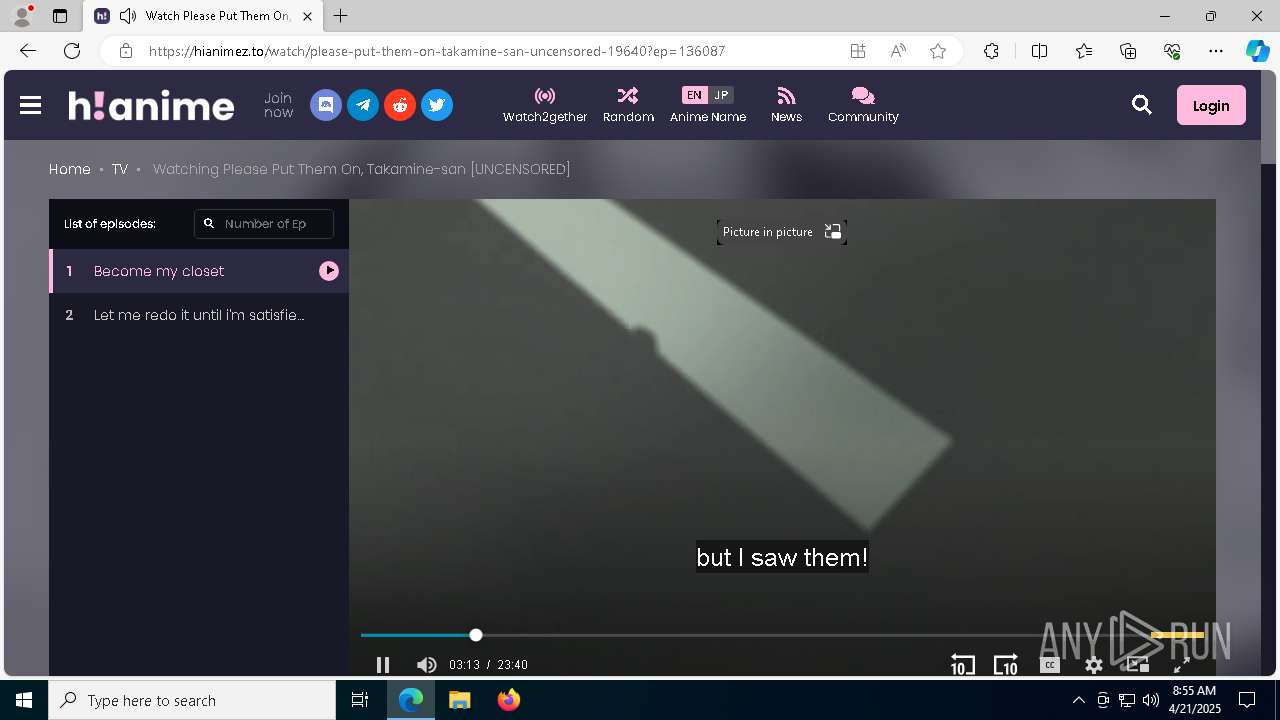Enter fullscreen mode
The height and width of the screenshot is (720, 1280).
point(1181,665)
